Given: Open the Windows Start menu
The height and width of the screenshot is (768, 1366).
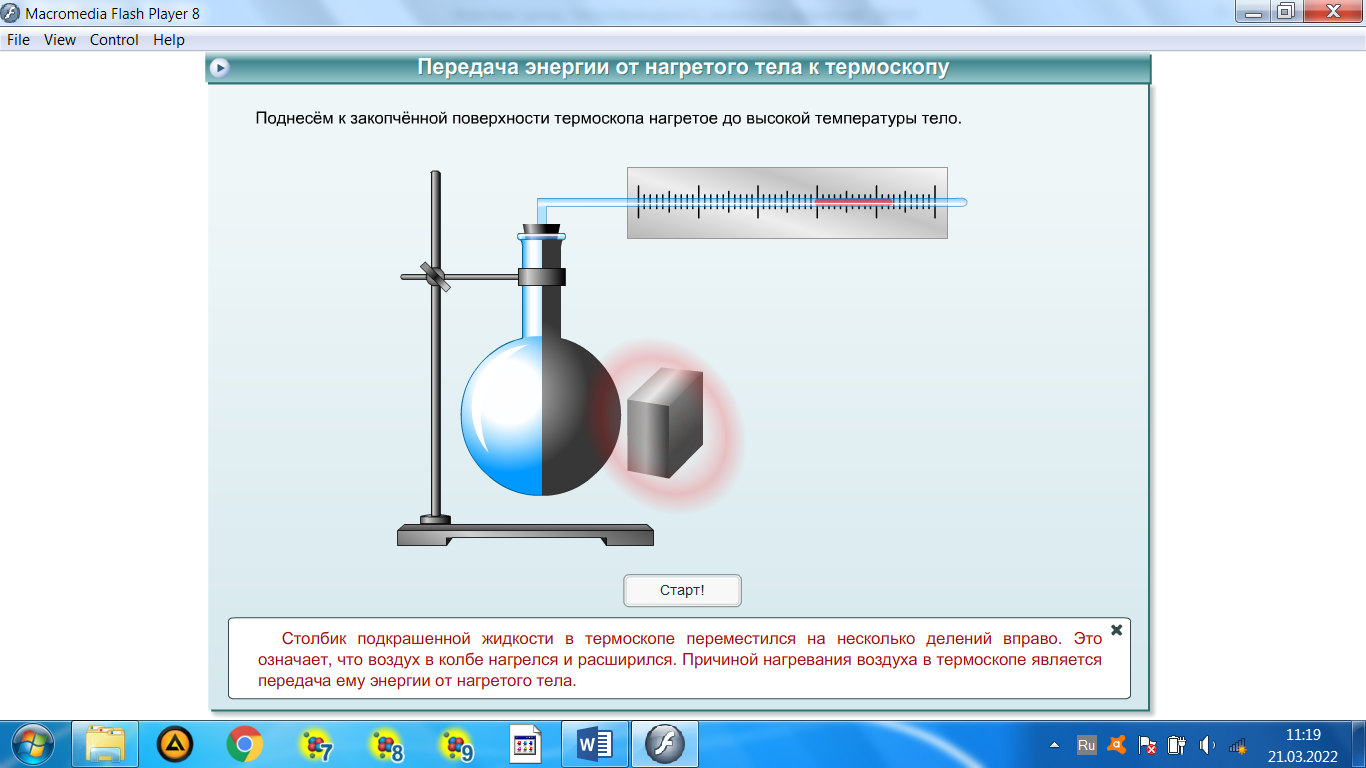Looking at the screenshot, I should pyautogui.click(x=35, y=745).
